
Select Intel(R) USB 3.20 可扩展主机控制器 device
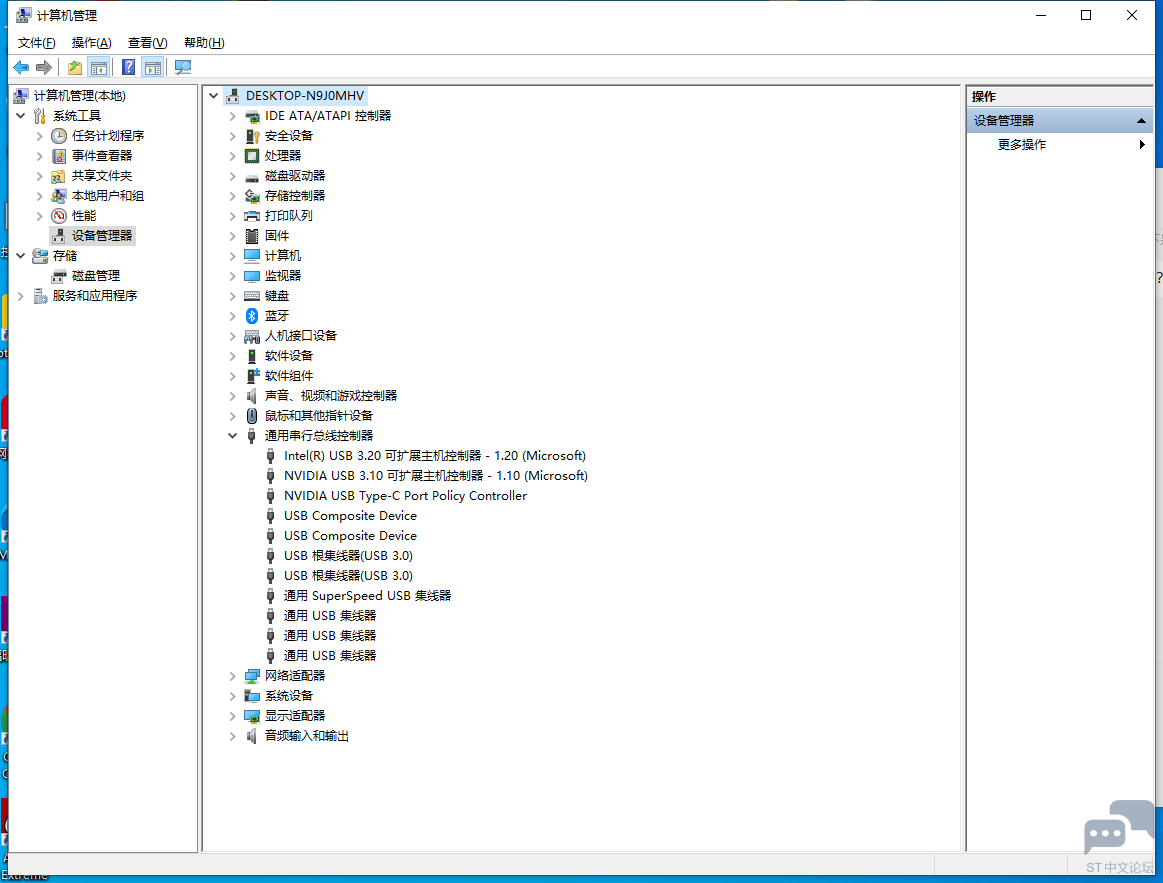coord(435,456)
